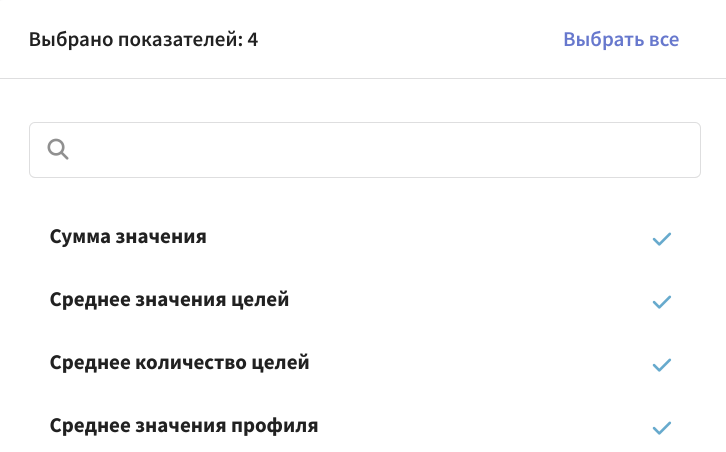
Task: Click the empty area of the search box
Action: [x=384, y=150]
